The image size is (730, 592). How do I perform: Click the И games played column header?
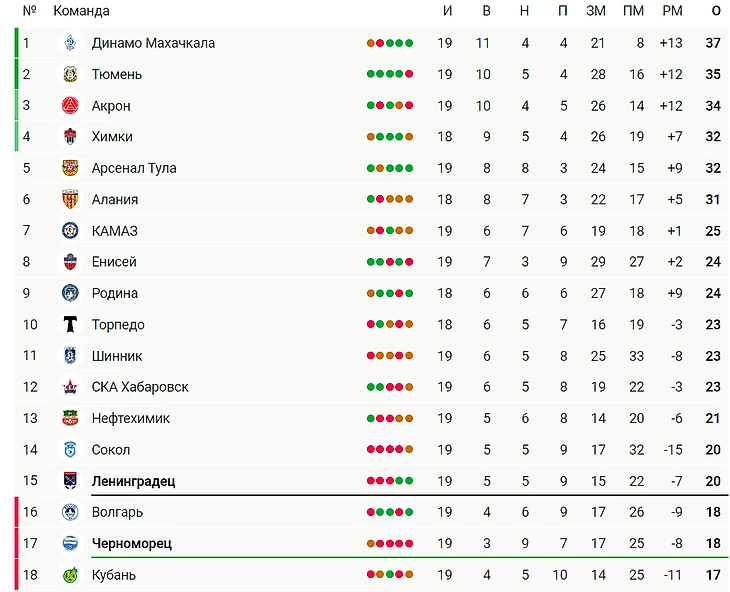[x=447, y=11]
